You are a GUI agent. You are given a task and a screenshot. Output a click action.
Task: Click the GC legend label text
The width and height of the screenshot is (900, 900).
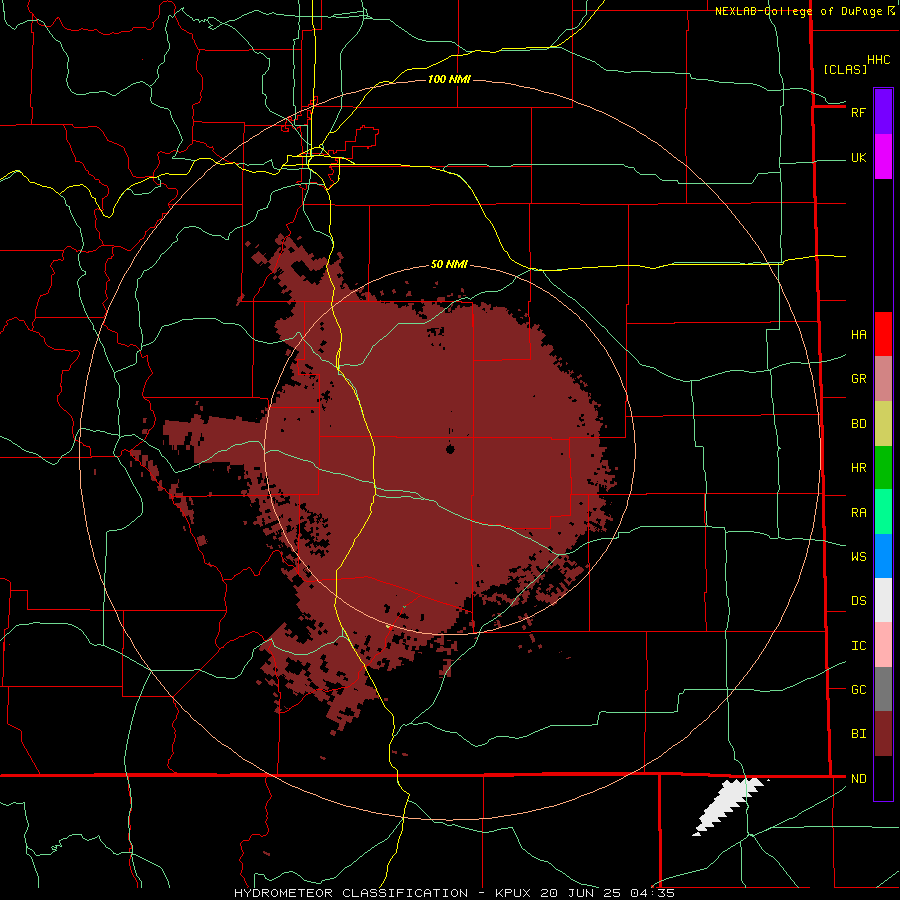click(858, 690)
